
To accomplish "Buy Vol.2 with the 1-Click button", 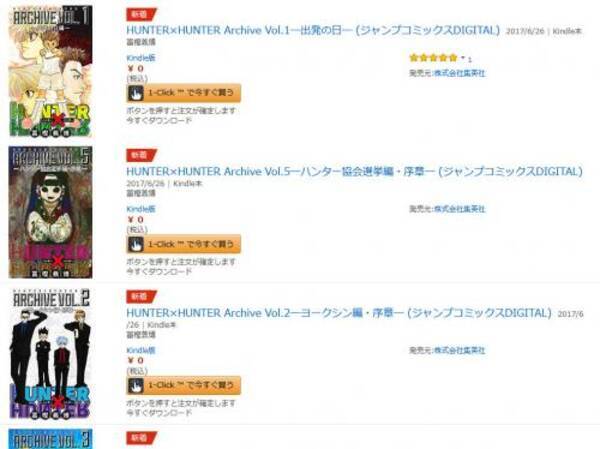I will click(x=184, y=385).
